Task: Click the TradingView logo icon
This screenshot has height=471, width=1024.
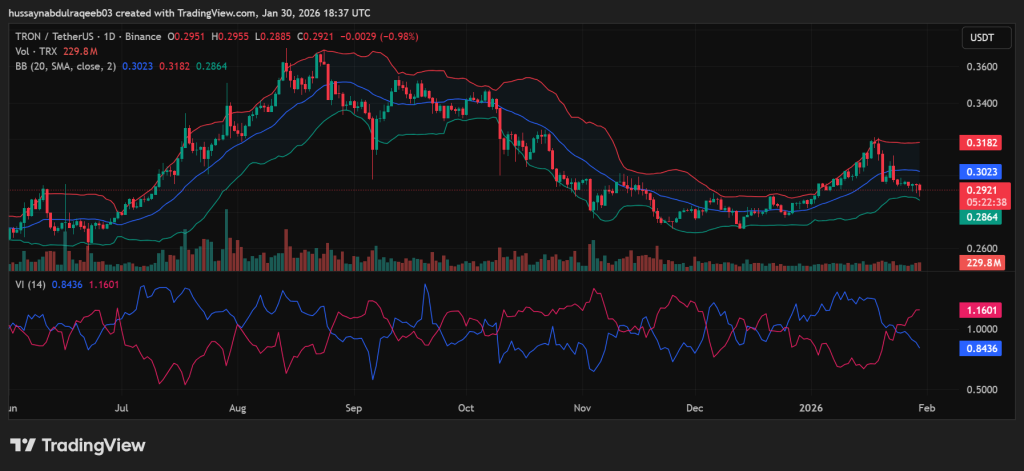Action: 24,446
